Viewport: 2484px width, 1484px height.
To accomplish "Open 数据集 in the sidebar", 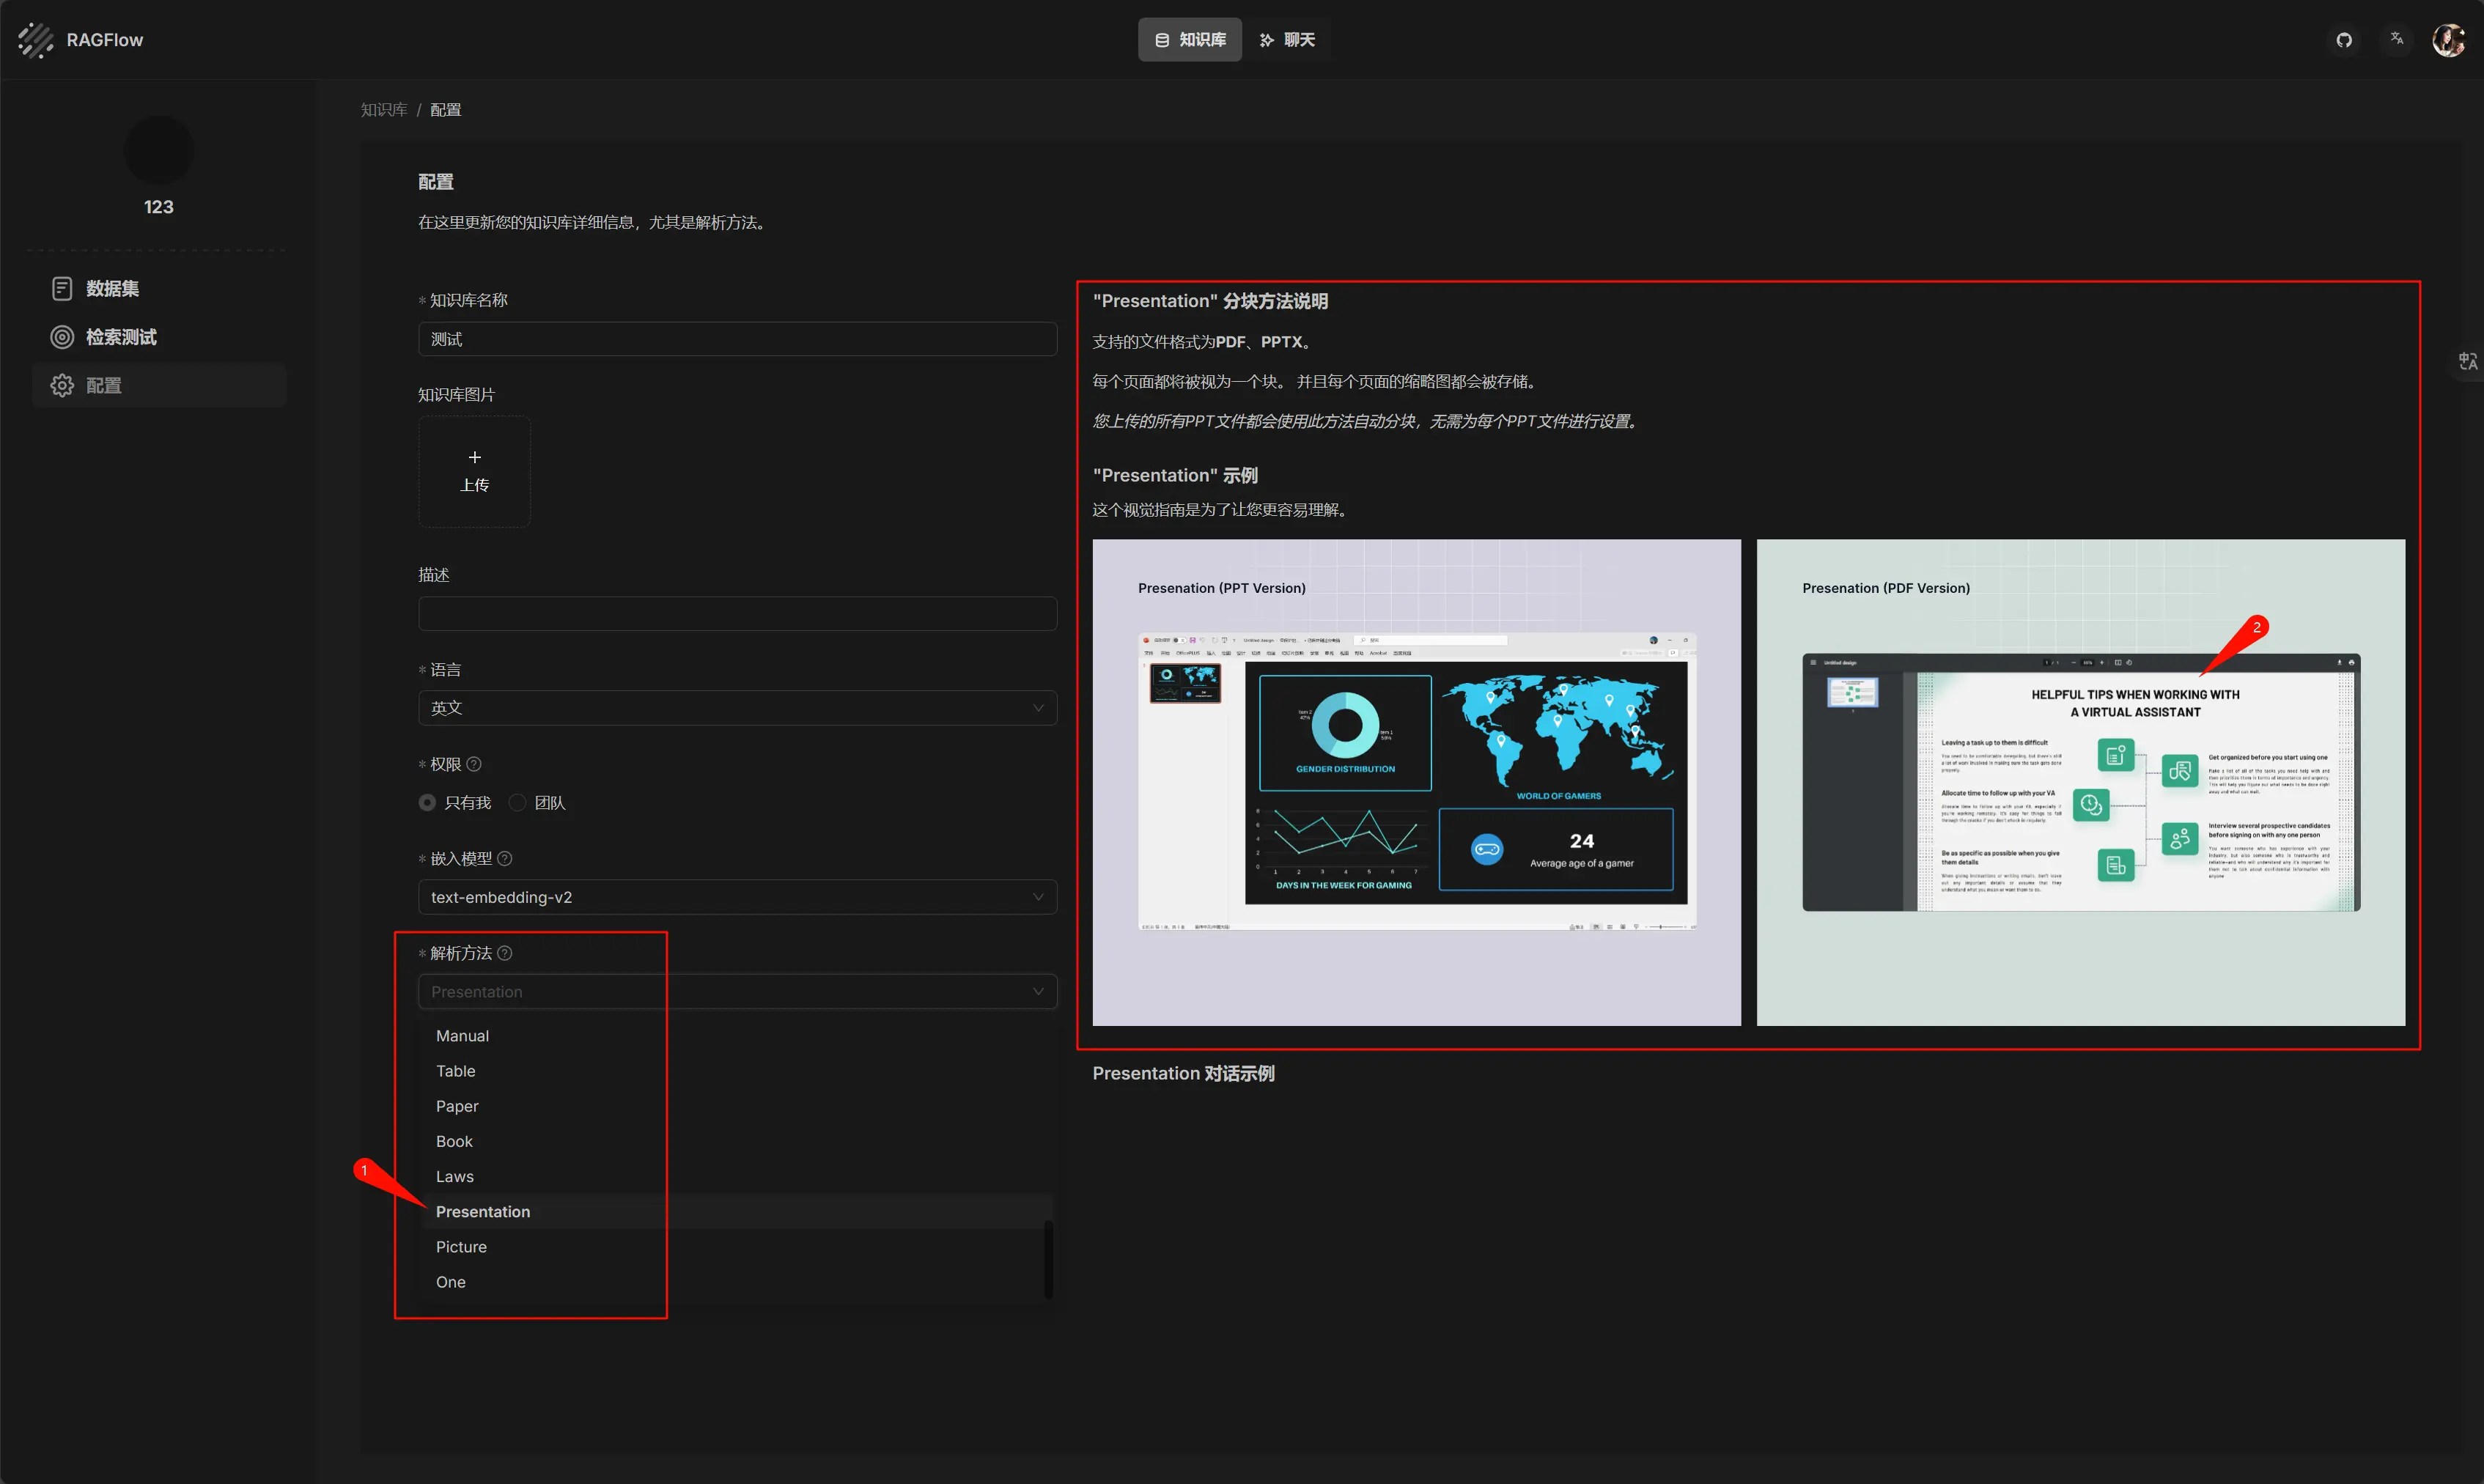I will coord(112,289).
